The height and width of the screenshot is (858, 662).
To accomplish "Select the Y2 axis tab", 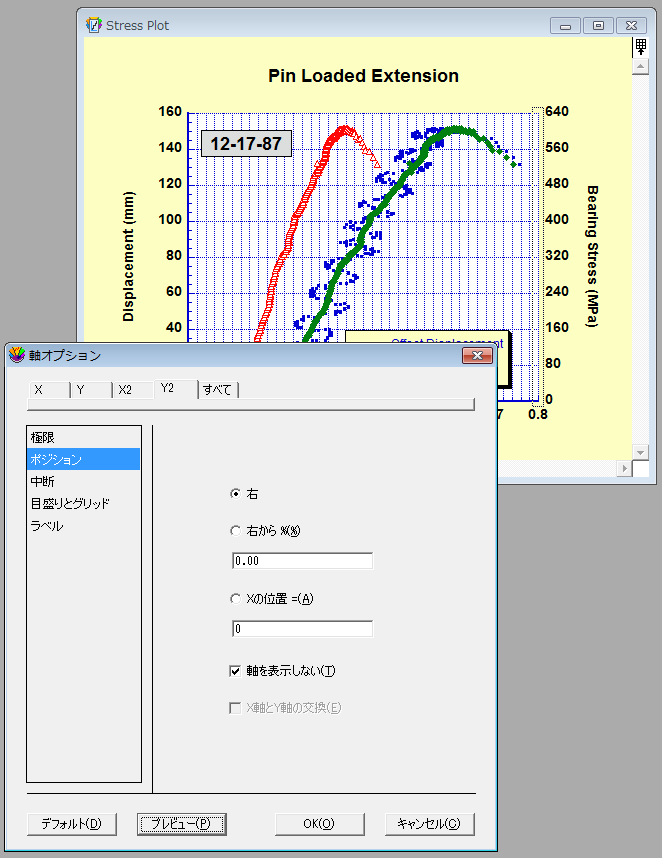I will [x=176, y=389].
